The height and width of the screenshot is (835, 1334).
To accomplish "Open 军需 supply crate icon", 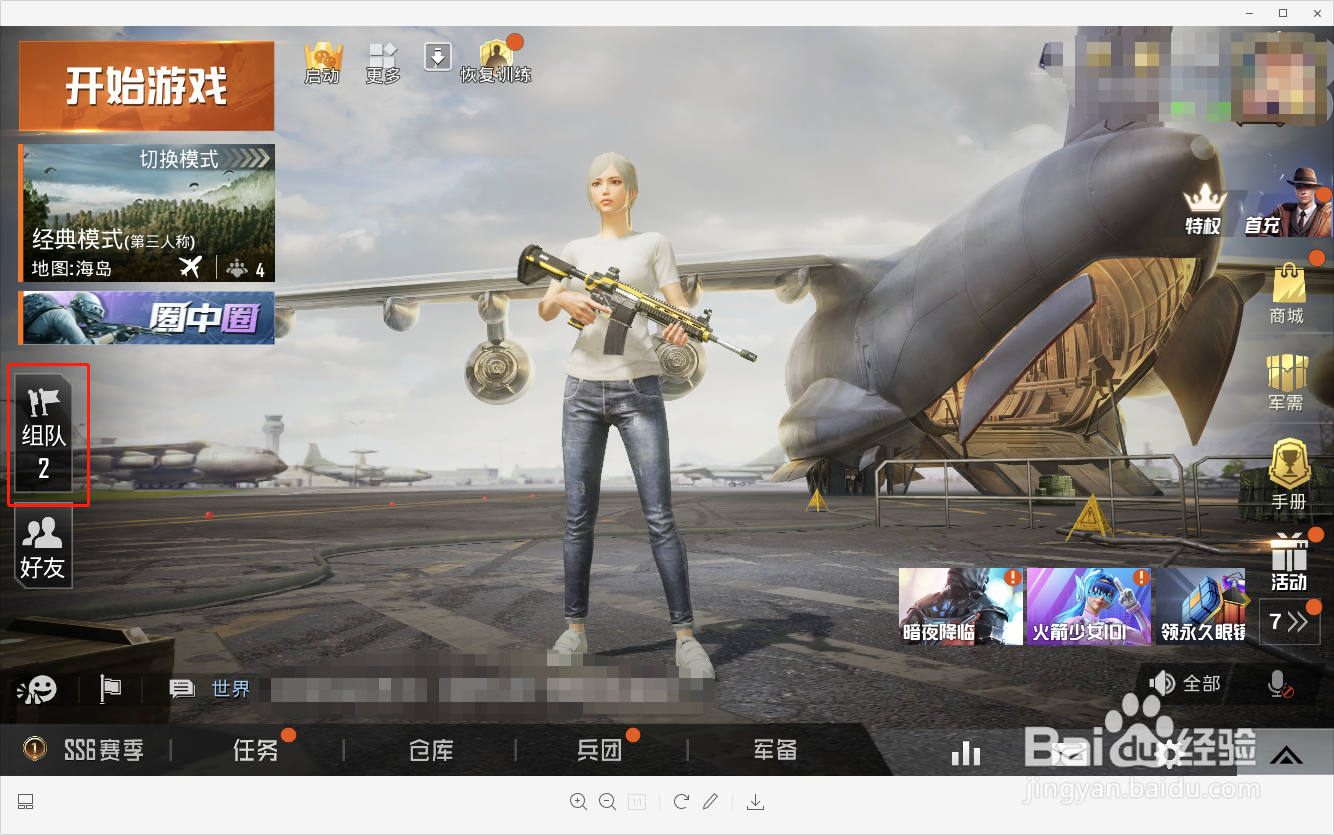I will (x=1288, y=382).
